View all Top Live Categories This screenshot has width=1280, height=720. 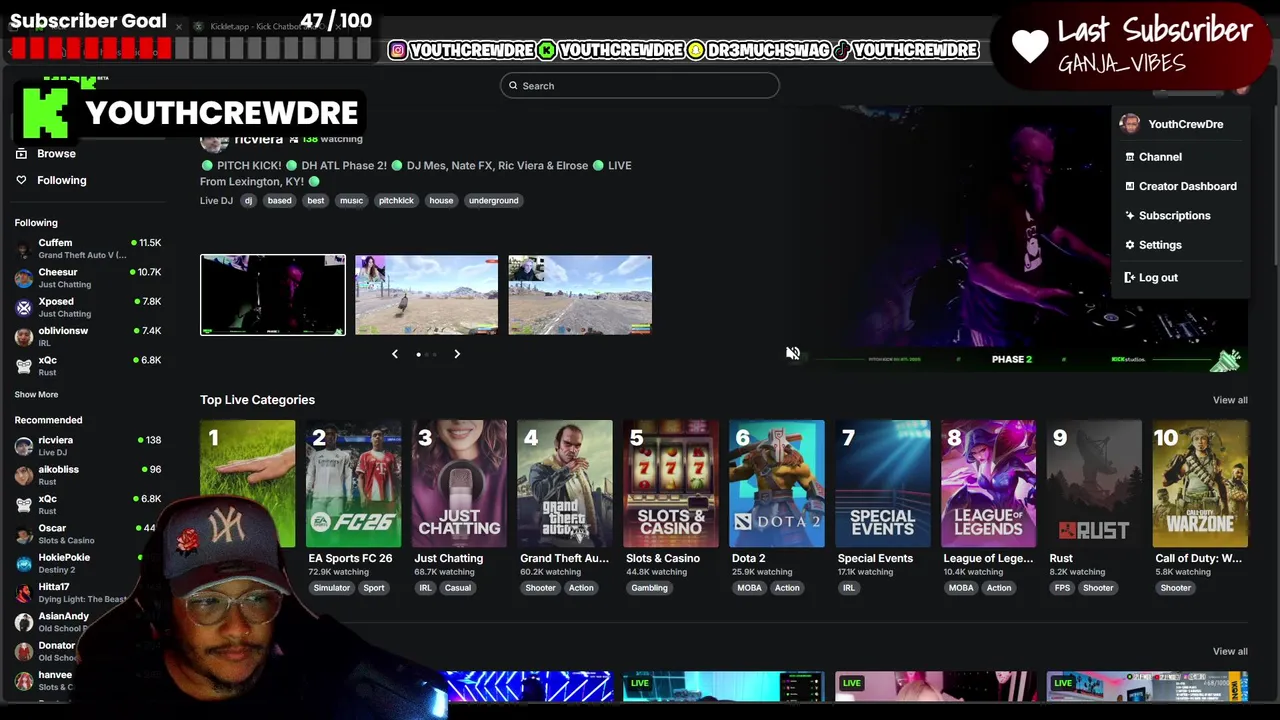[1230, 400]
